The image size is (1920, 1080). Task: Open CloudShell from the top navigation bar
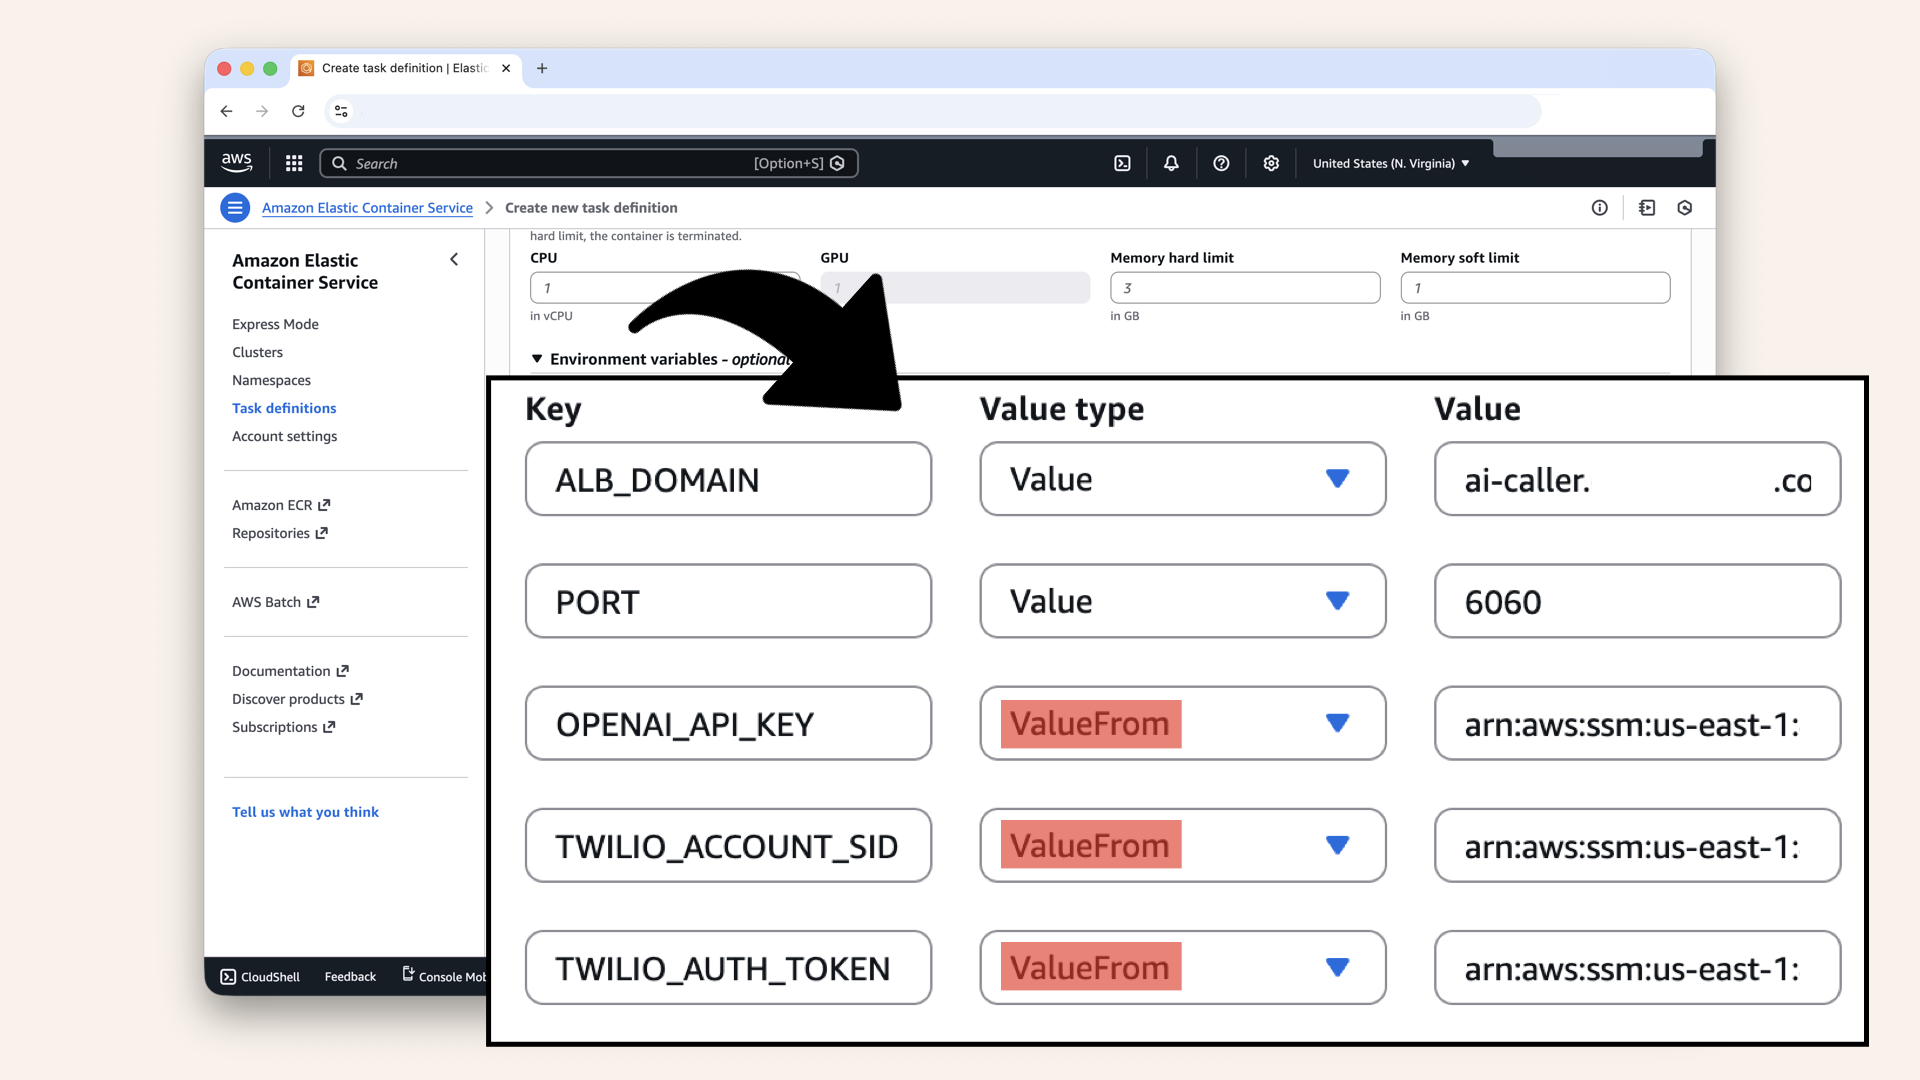coord(1122,163)
